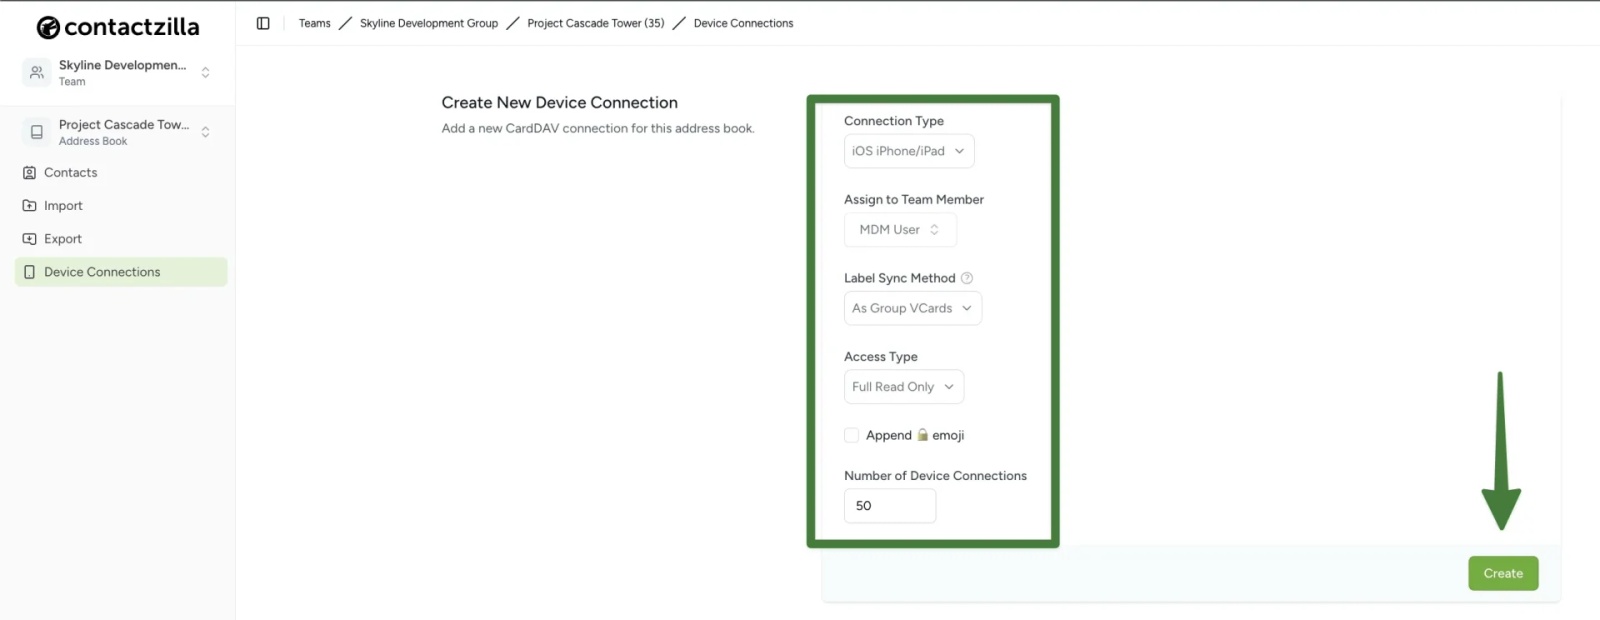
Task: Enable the Append lock emoji checkbox
Action: pos(852,435)
